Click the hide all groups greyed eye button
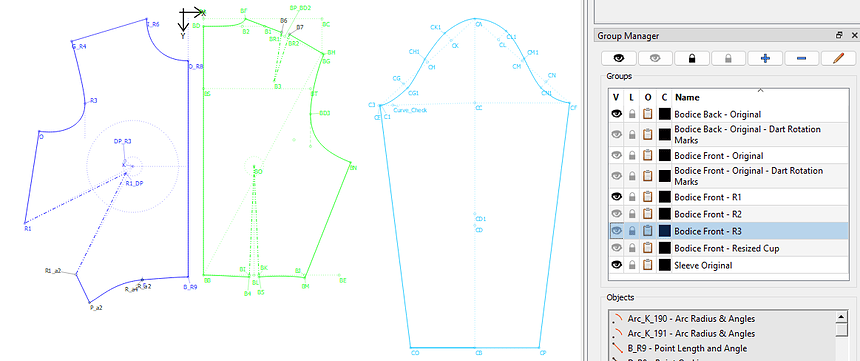Image resolution: width=860 pixels, height=361 pixels. coord(655,58)
